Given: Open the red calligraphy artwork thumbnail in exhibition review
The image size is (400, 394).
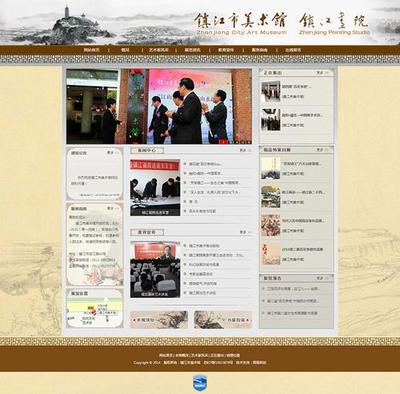Looking at the screenshot, I should pos(270,254).
